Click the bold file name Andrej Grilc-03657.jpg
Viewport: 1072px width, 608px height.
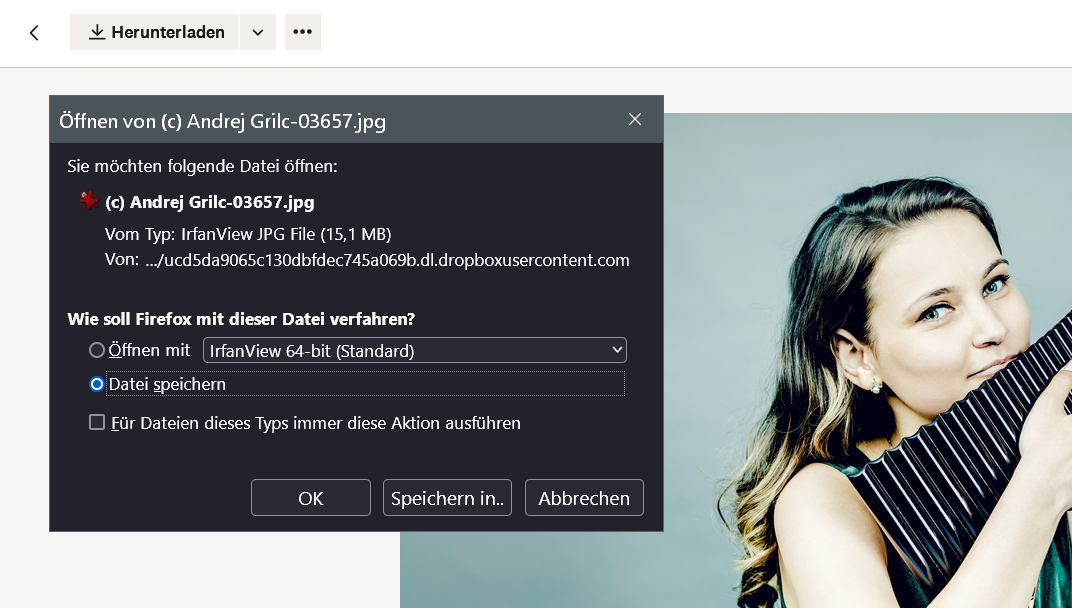pos(210,202)
